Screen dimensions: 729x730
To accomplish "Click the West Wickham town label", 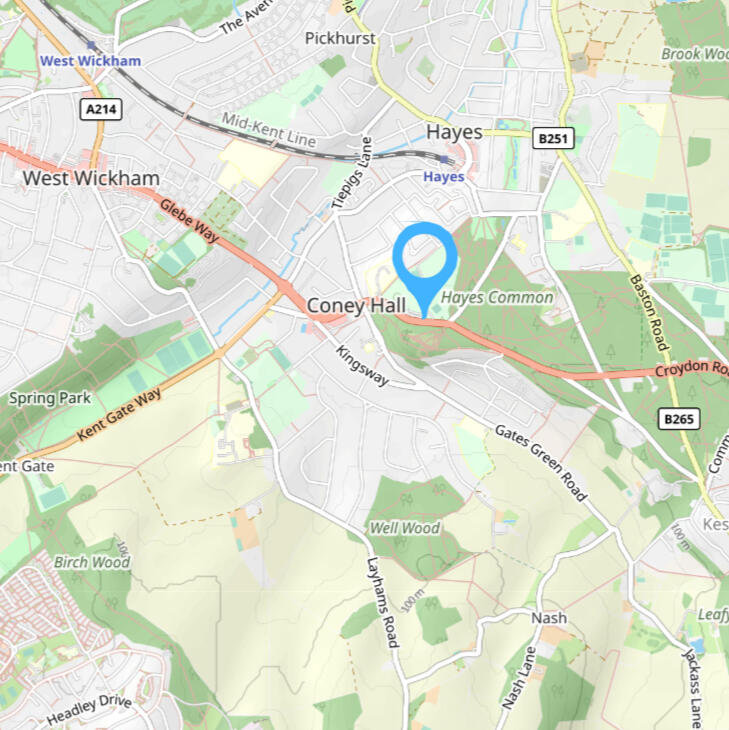I will click(91, 178).
